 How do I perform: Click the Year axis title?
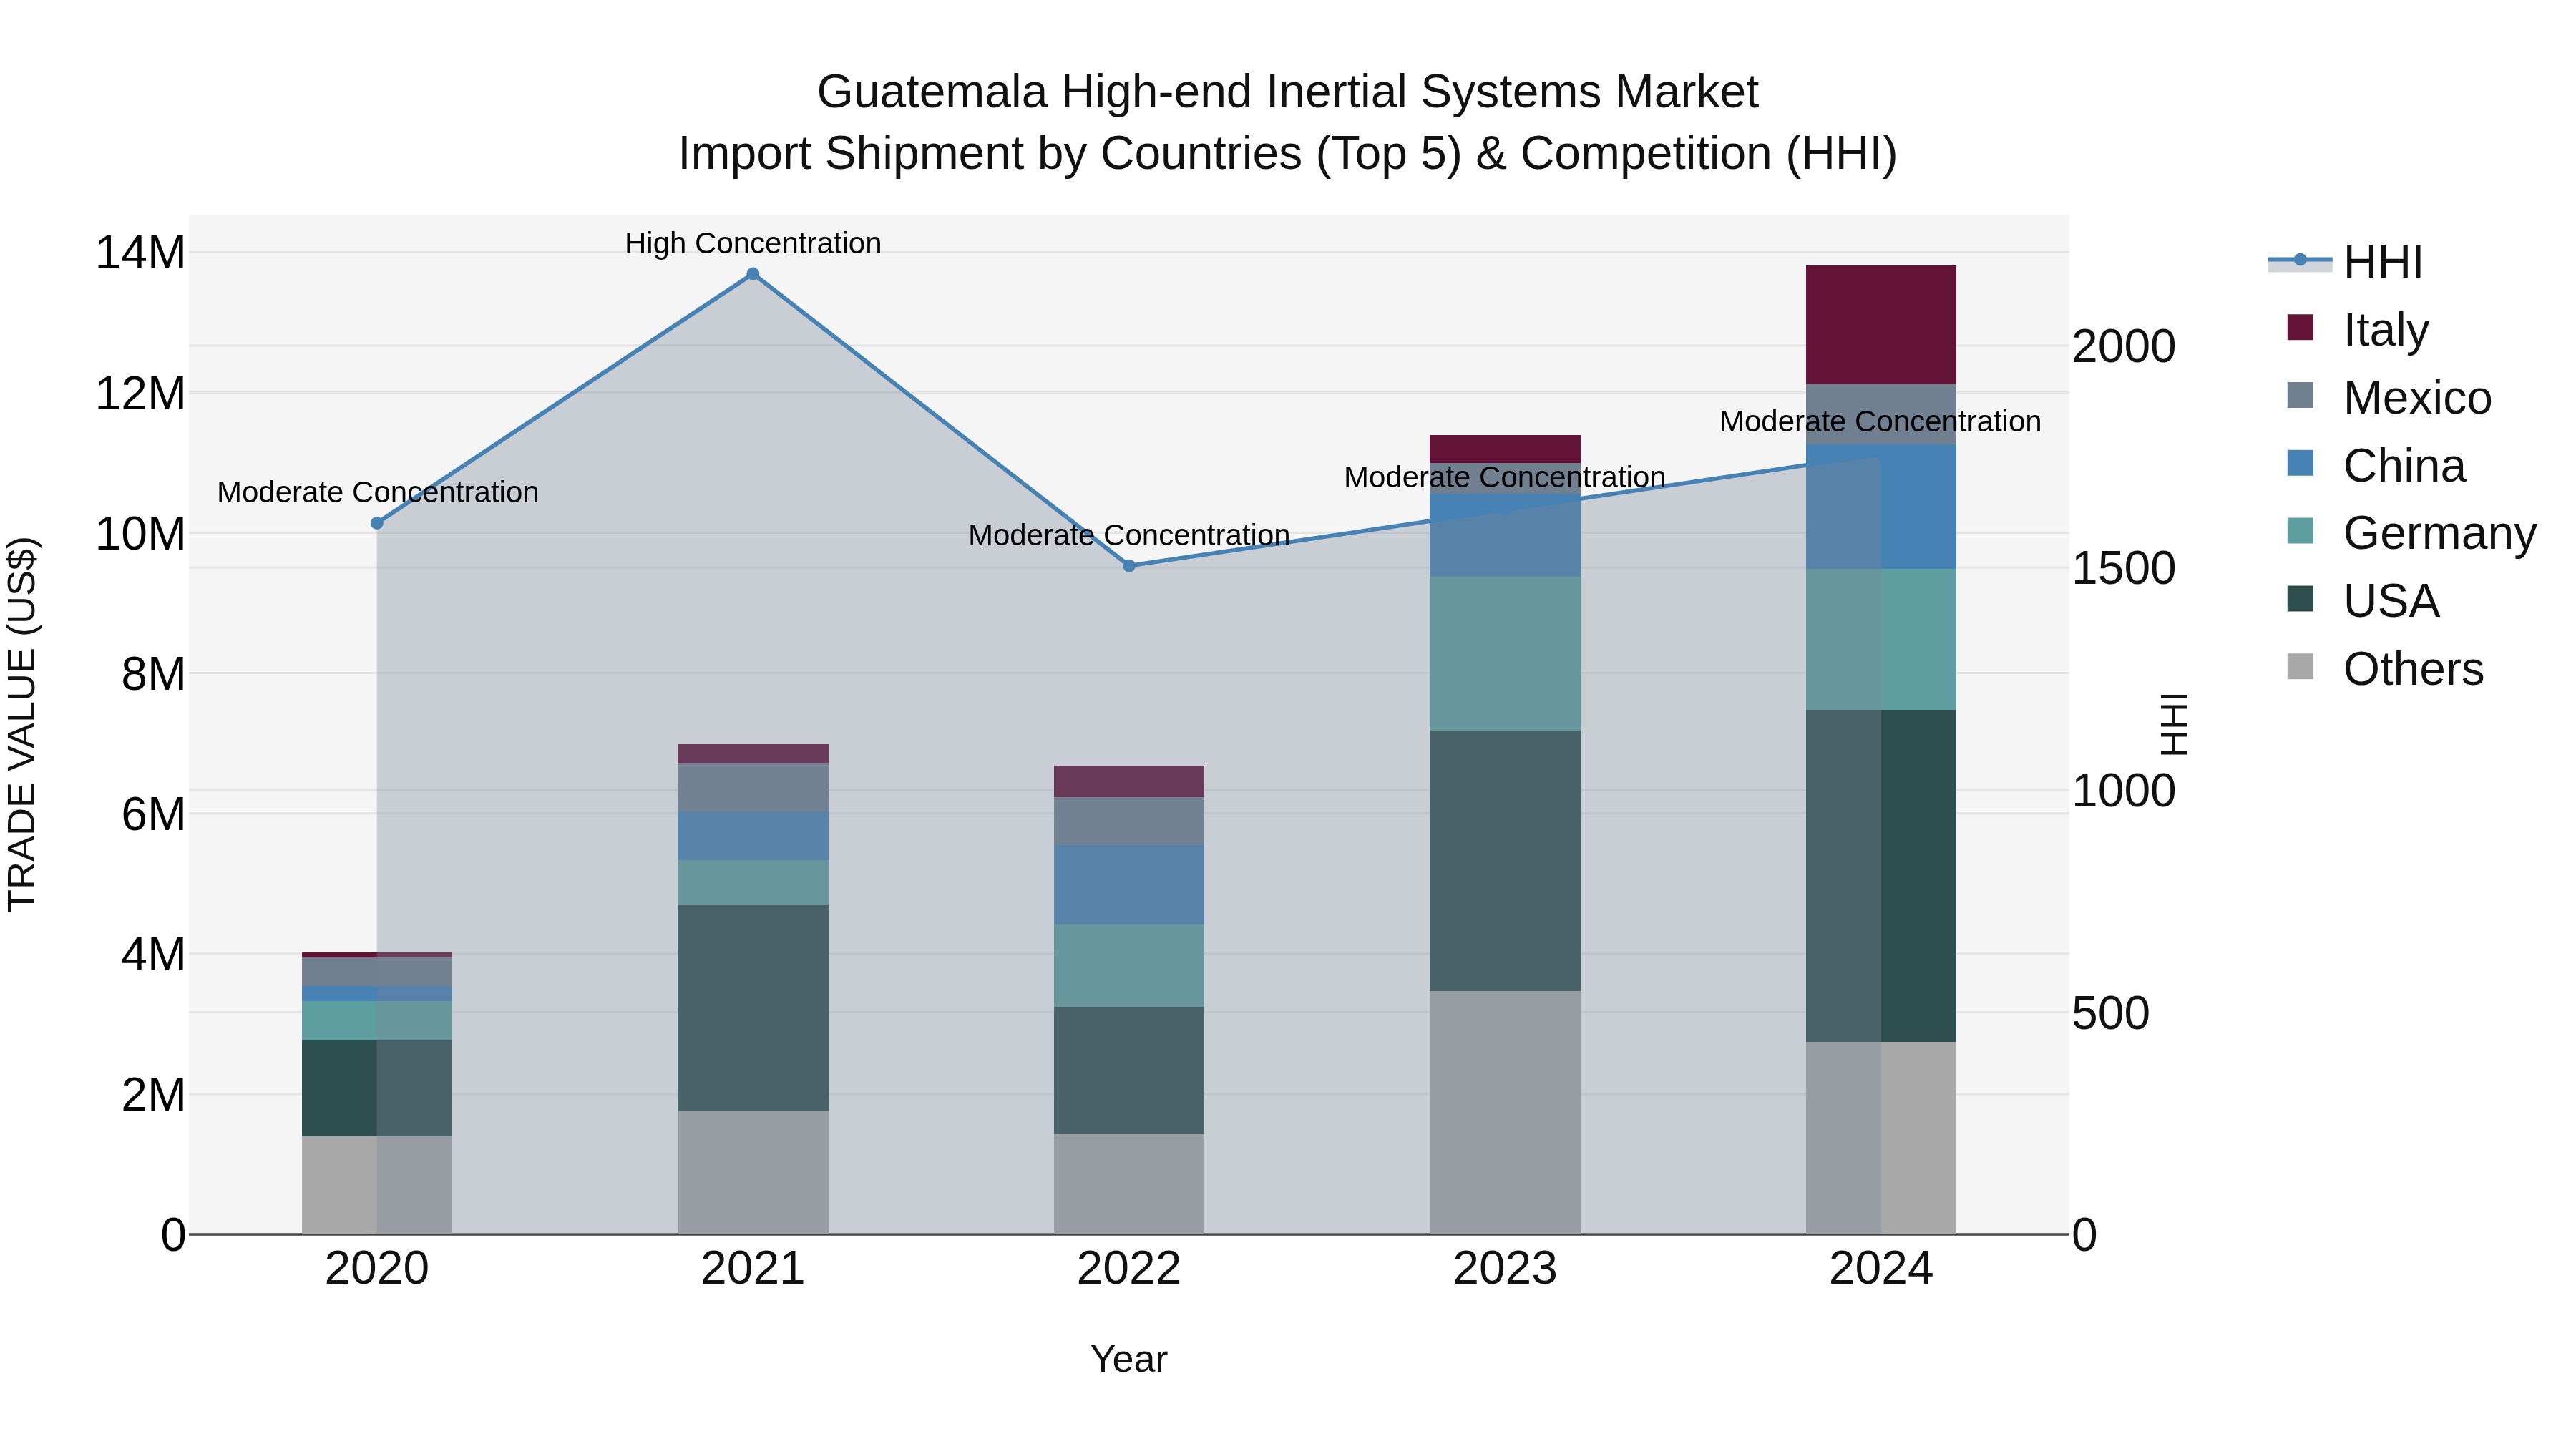[1129, 1359]
